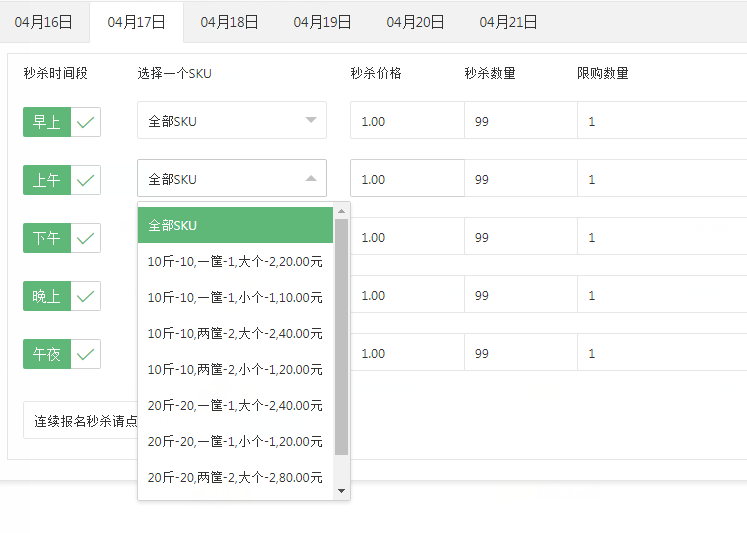This screenshot has width=747, height=533.
Task: Collapse the 上午 row SKU dropdown
Action: click(232, 178)
